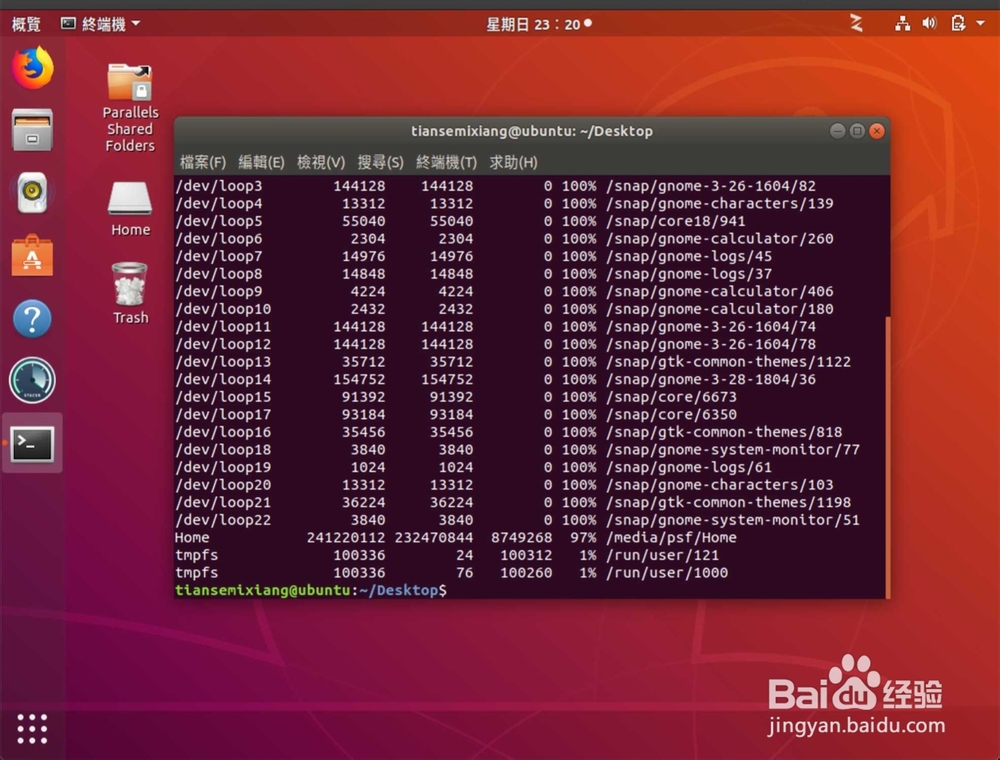Click /snap/gtk-common-themes/1122 path
1000x760 pixels.
(728, 362)
